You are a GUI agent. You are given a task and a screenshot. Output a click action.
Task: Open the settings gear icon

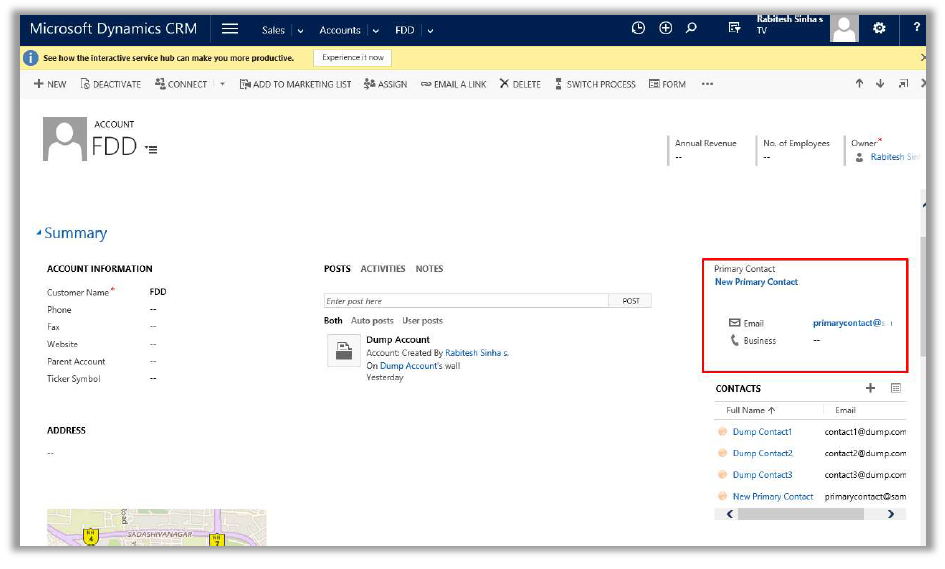point(879,29)
